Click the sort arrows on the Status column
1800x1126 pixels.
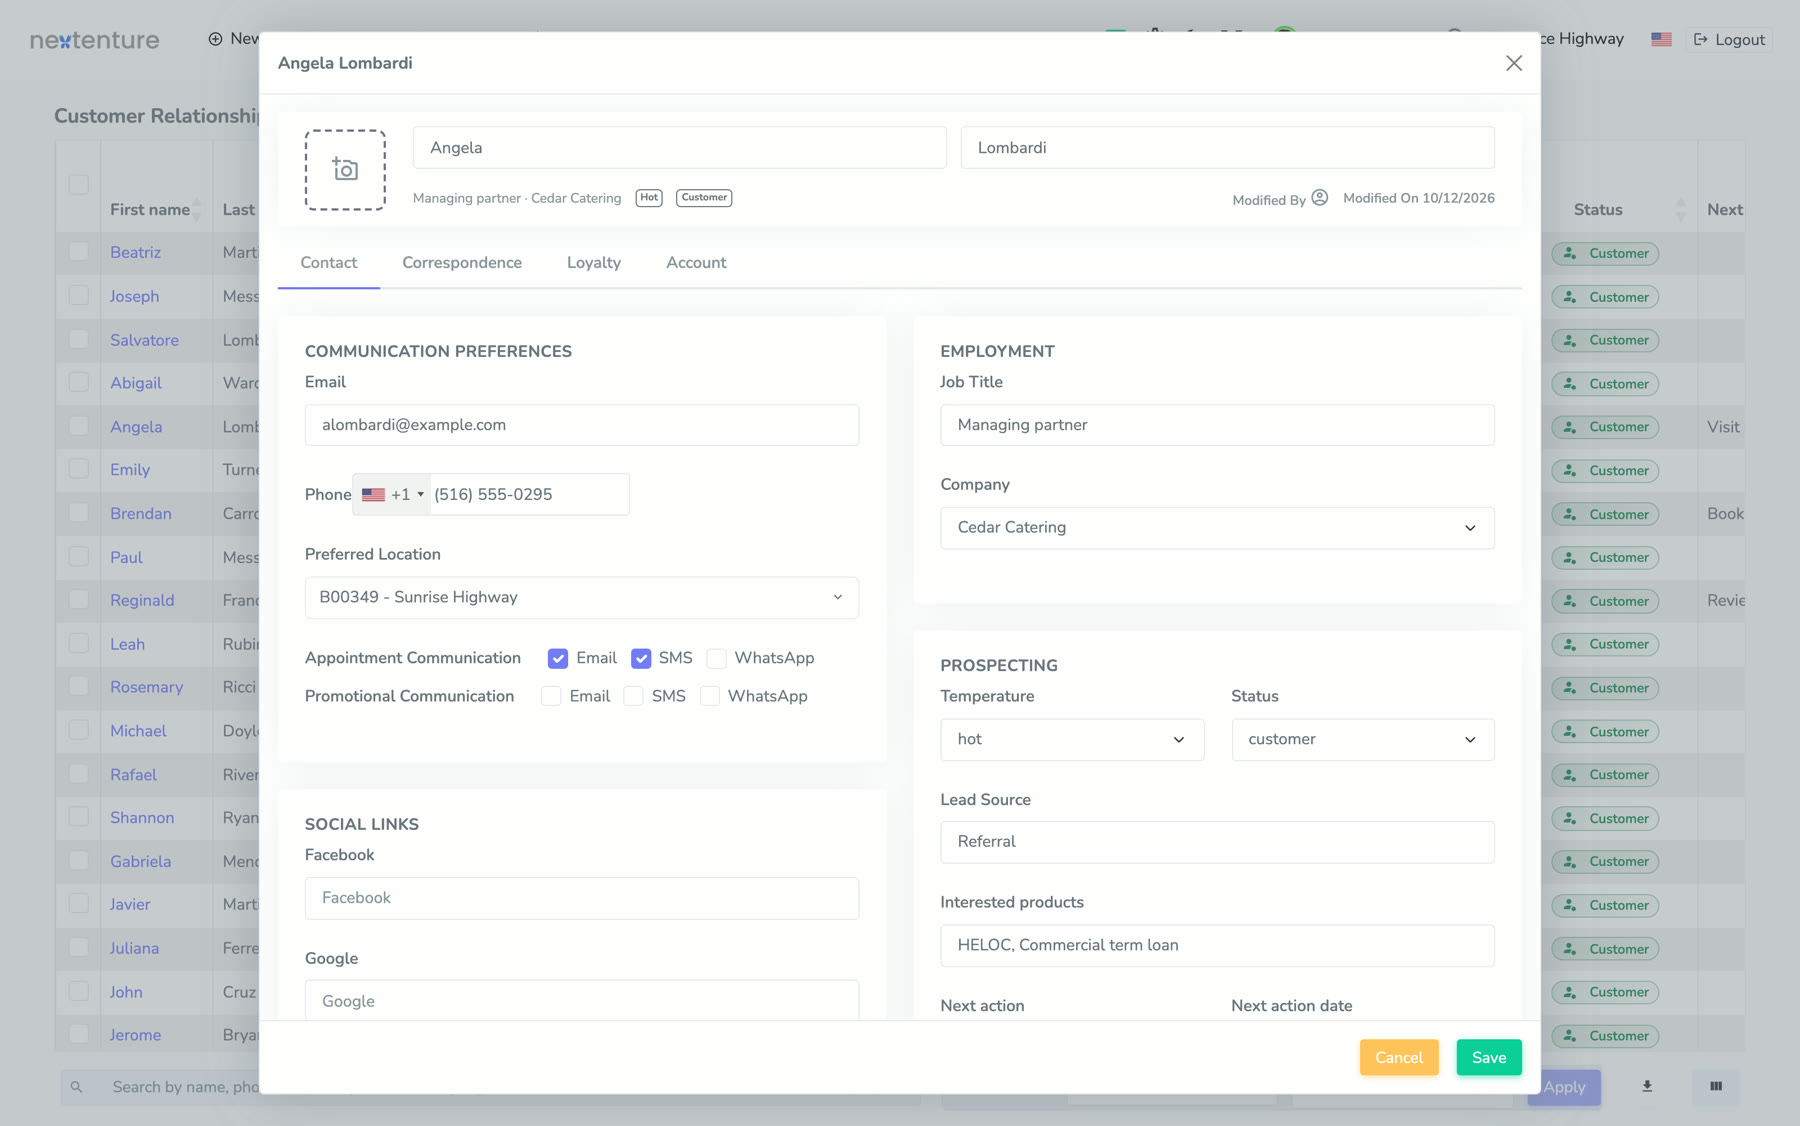(1680, 209)
